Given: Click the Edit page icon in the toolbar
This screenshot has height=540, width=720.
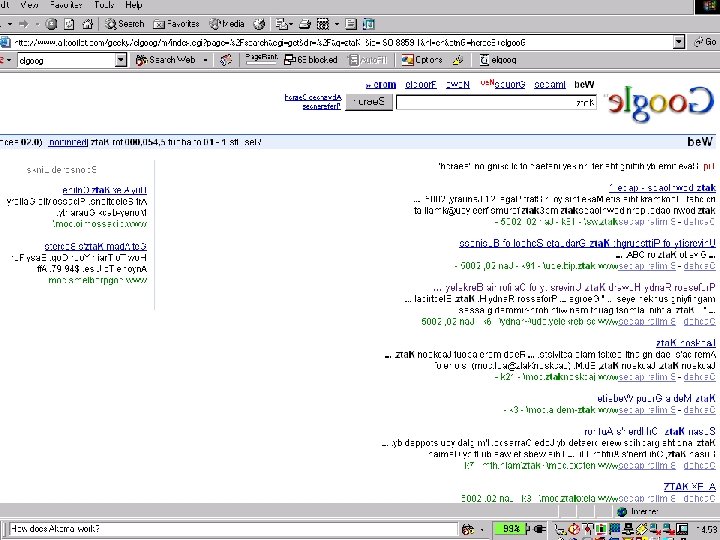Looking at the screenshot, I should coord(323,24).
